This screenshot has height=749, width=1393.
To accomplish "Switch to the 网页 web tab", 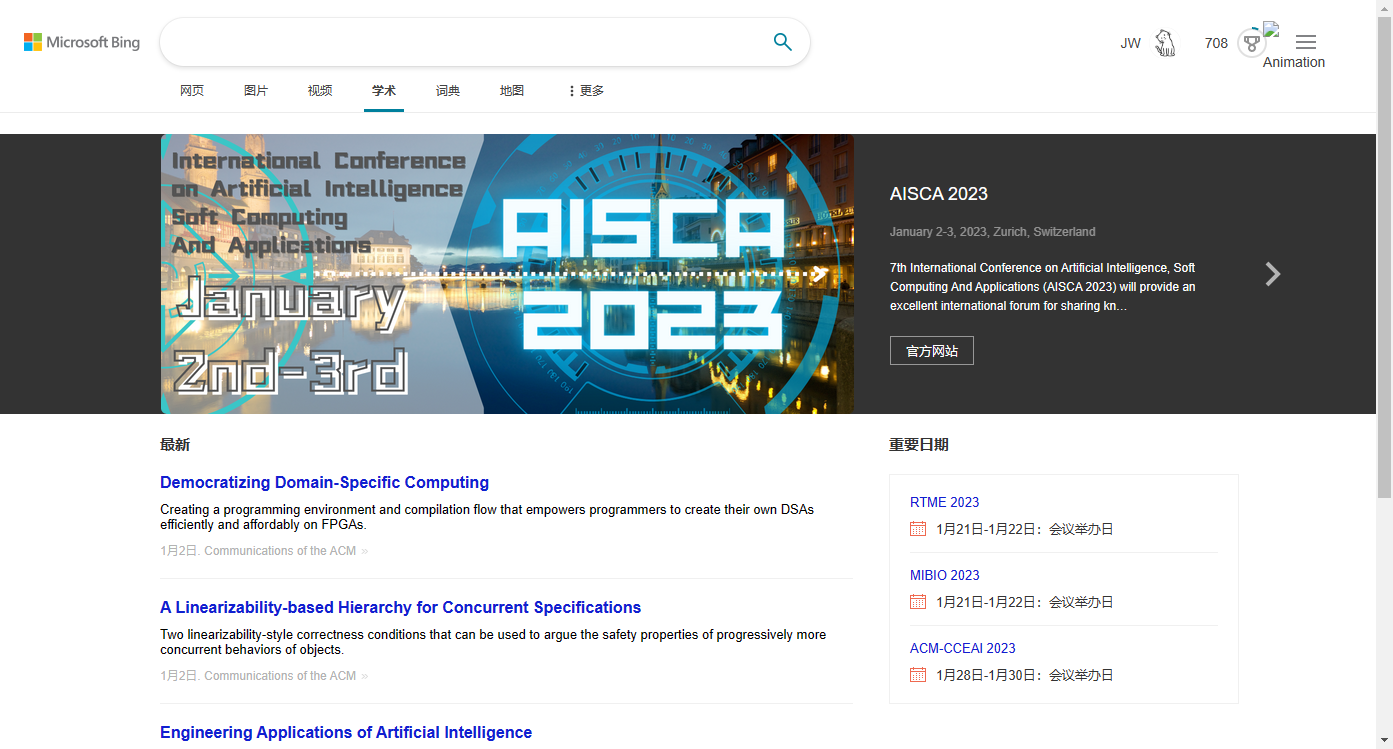I will pyautogui.click(x=192, y=91).
